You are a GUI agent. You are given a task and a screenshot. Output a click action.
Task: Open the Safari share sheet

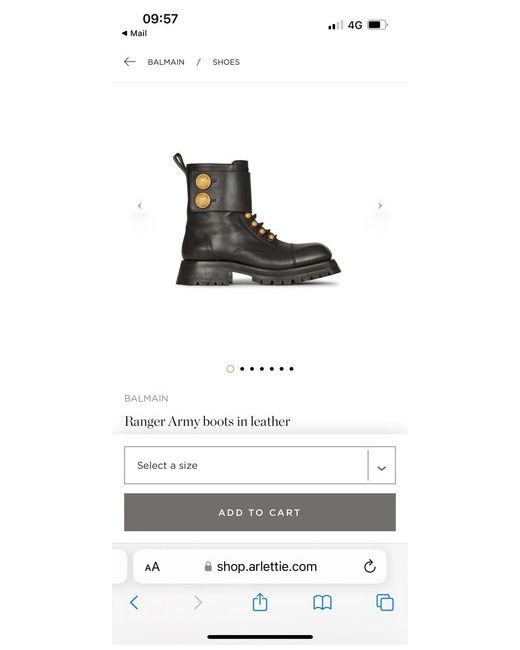click(x=260, y=602)
